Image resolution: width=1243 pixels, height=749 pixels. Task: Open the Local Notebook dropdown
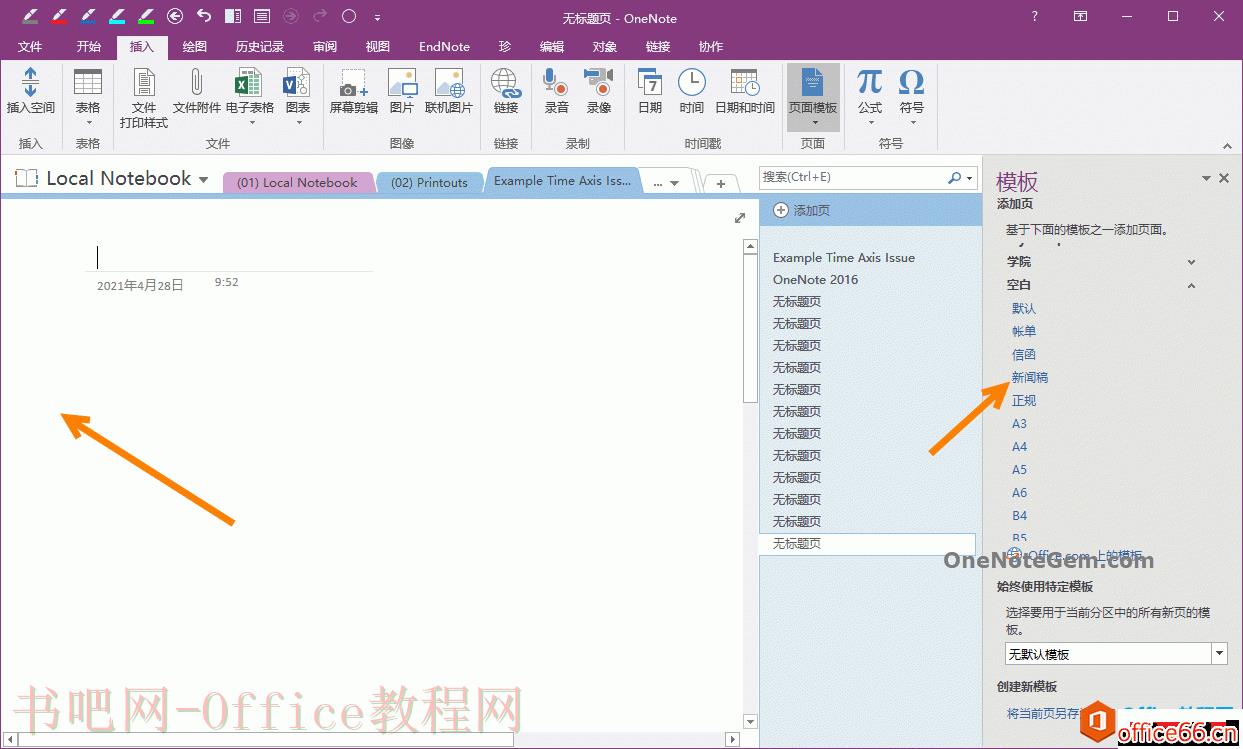[204, 180]
